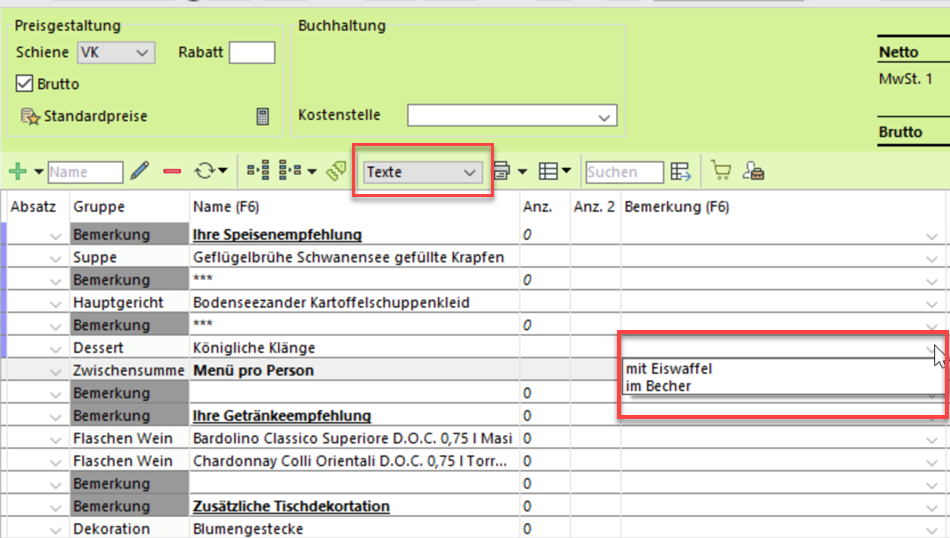
Task: Click the calculator icon beside Standardpreise
Action: click(263, 117)
